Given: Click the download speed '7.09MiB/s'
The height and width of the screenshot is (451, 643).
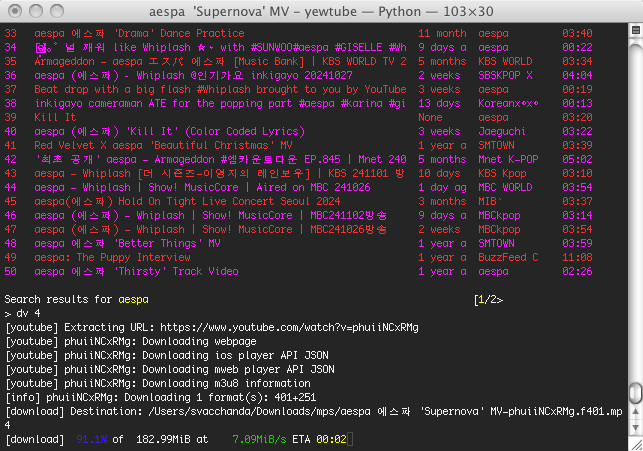Looking at the screenshot, I should click(259, 439).
